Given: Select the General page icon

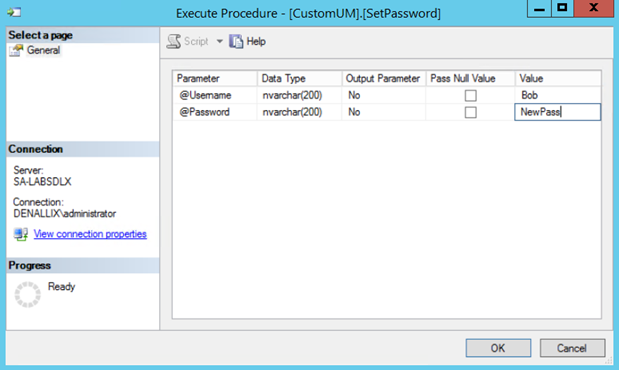Looking at the screenshot, I should (16, 51).
